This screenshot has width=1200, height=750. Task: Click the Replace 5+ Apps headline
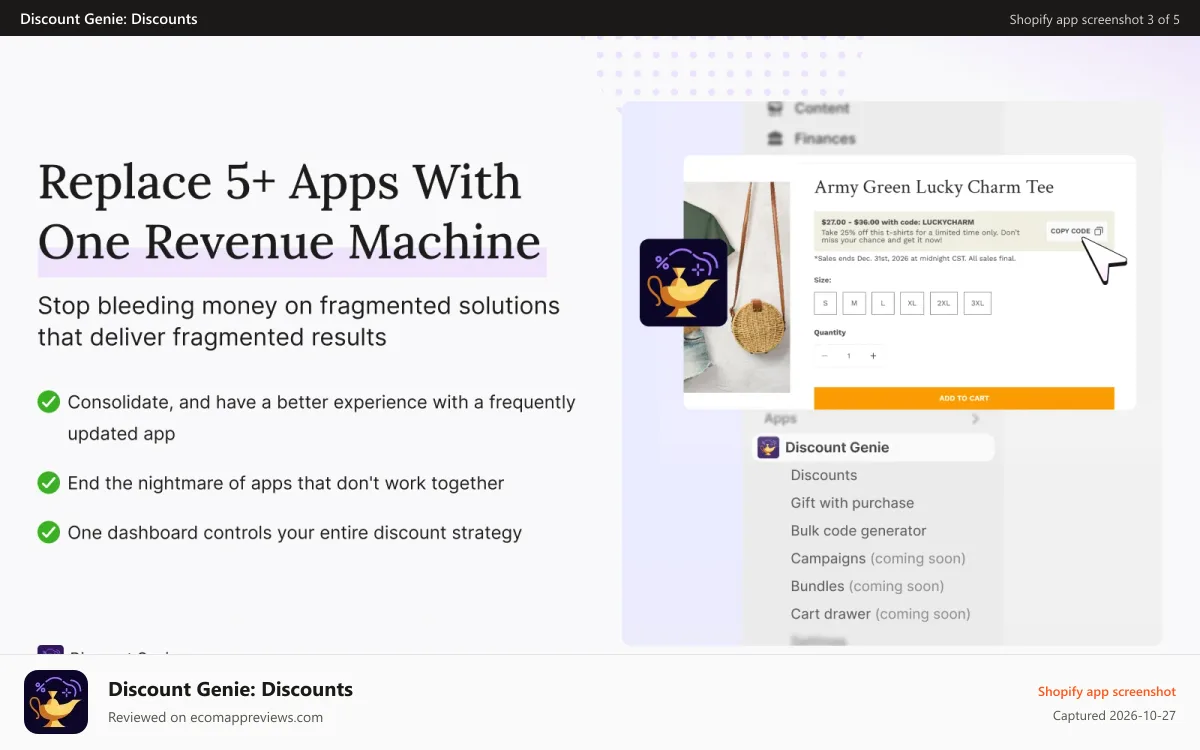click(290, 212)
